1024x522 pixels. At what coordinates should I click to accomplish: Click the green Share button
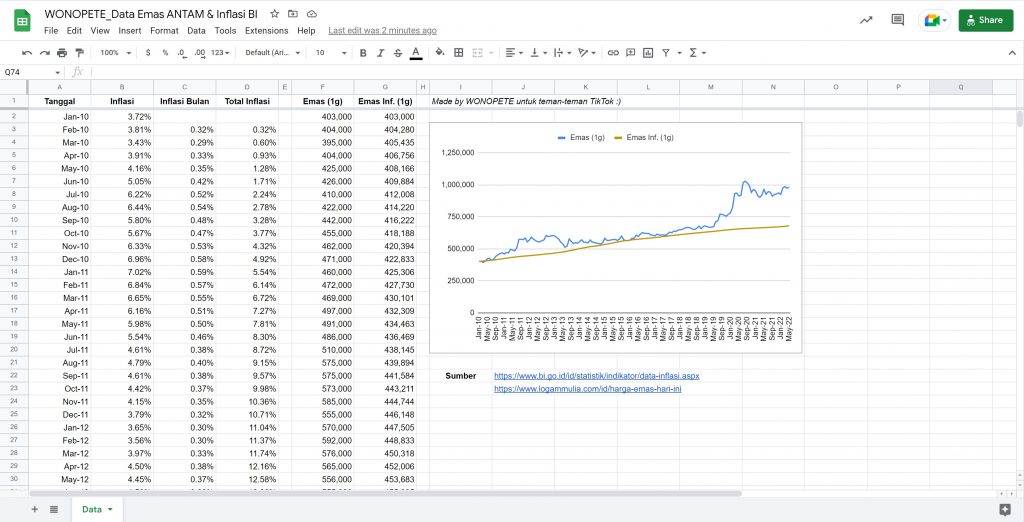tap(985, 20)
